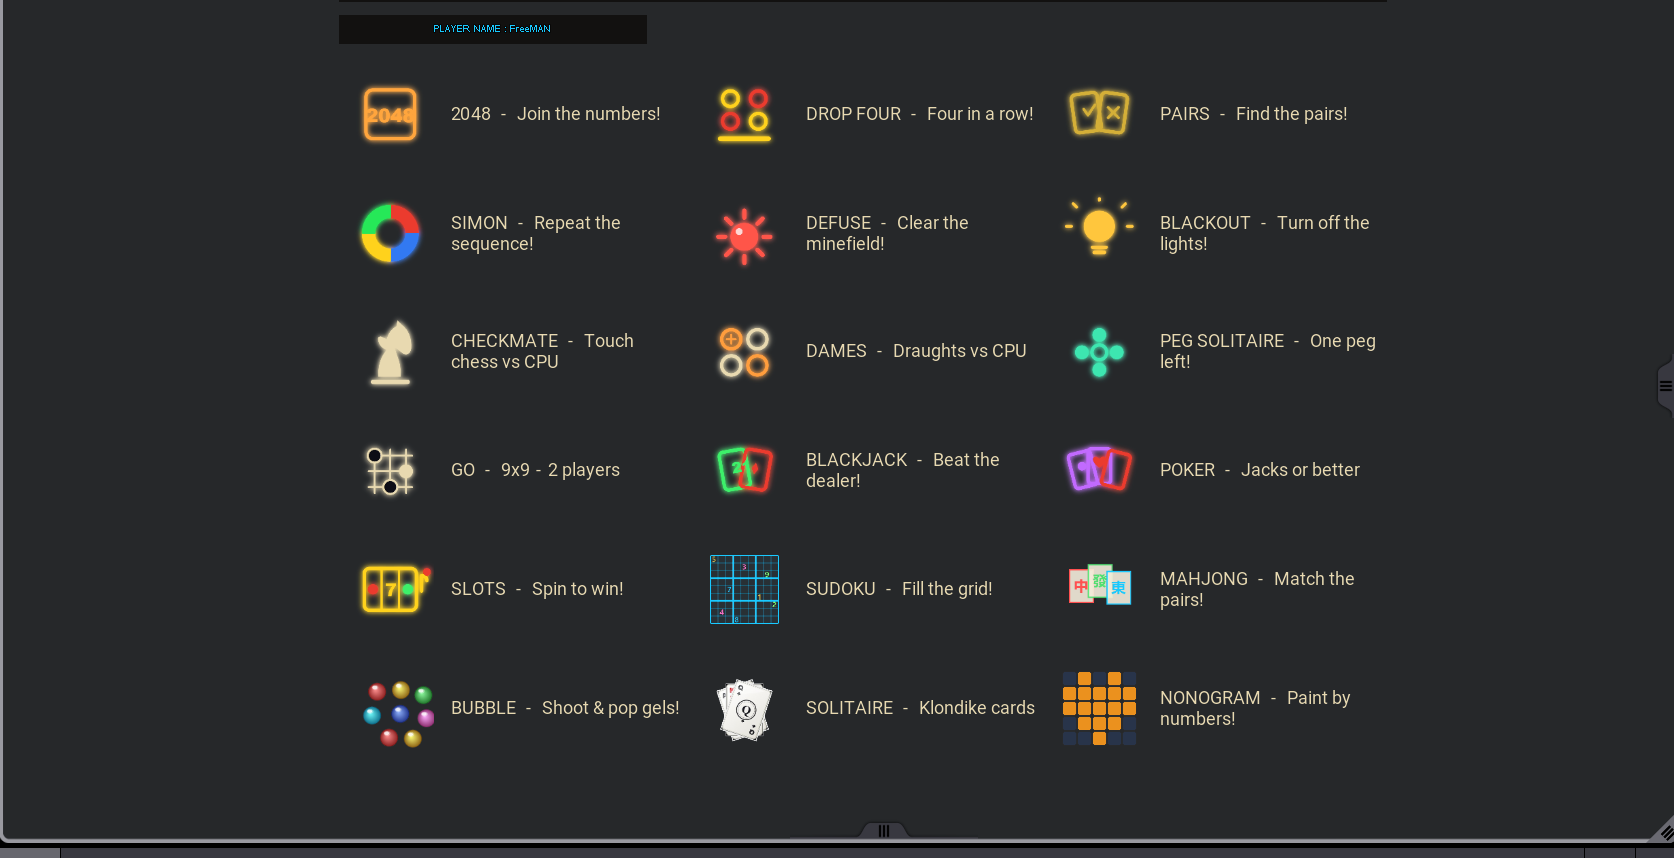Open the Go board icon
The width and height of the screenshot is (1674, 858).
pyautogui.click(x=390, y=471)
